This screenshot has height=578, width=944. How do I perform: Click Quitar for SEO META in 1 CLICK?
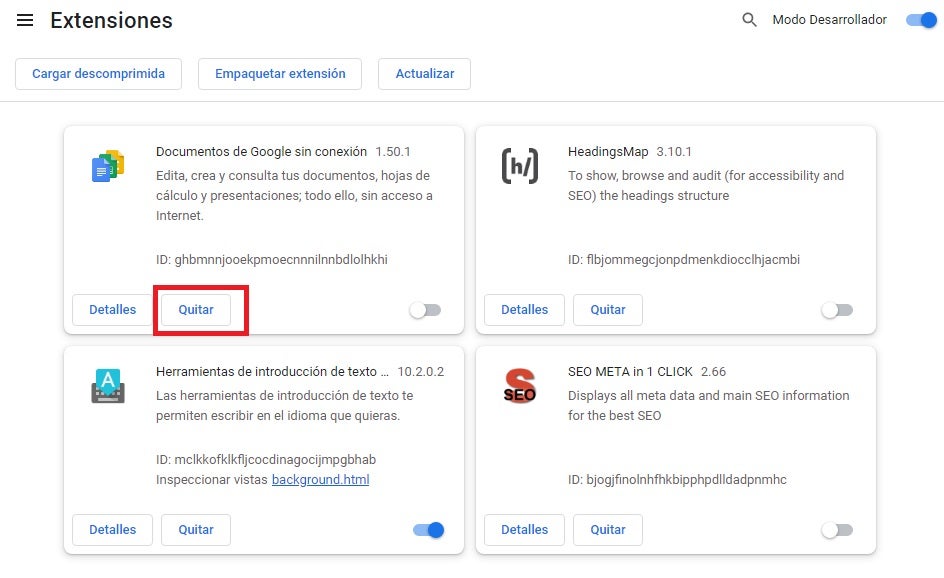608,530
